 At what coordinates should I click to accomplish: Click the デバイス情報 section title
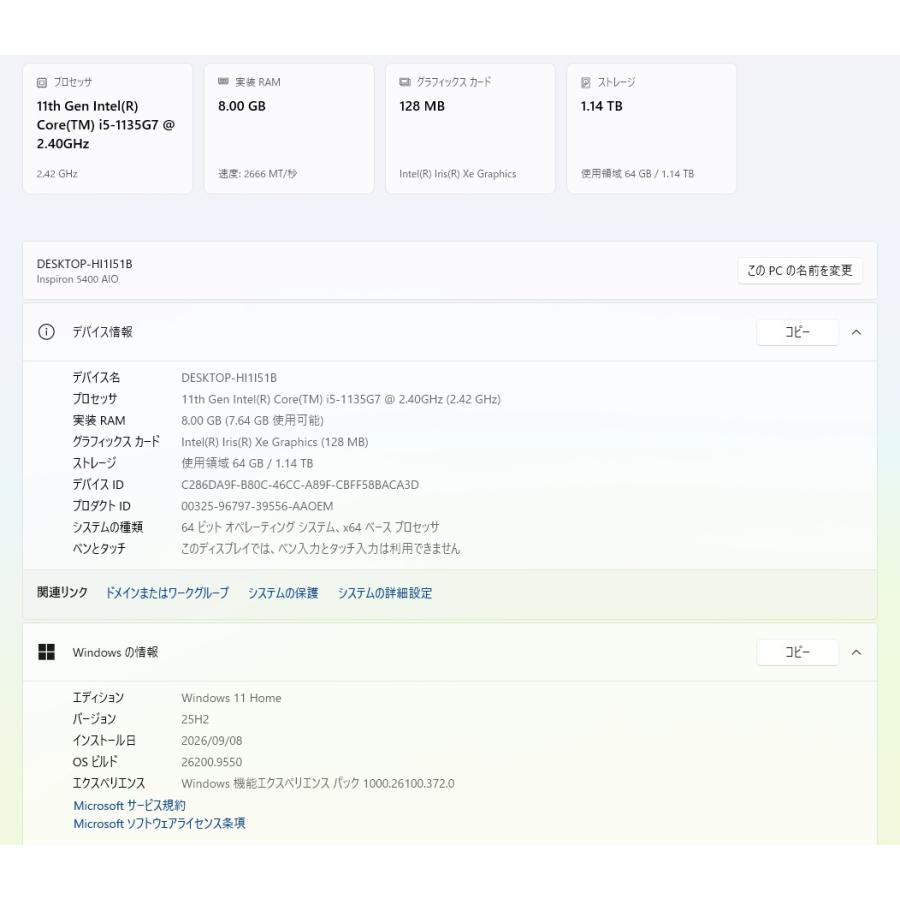103,332
